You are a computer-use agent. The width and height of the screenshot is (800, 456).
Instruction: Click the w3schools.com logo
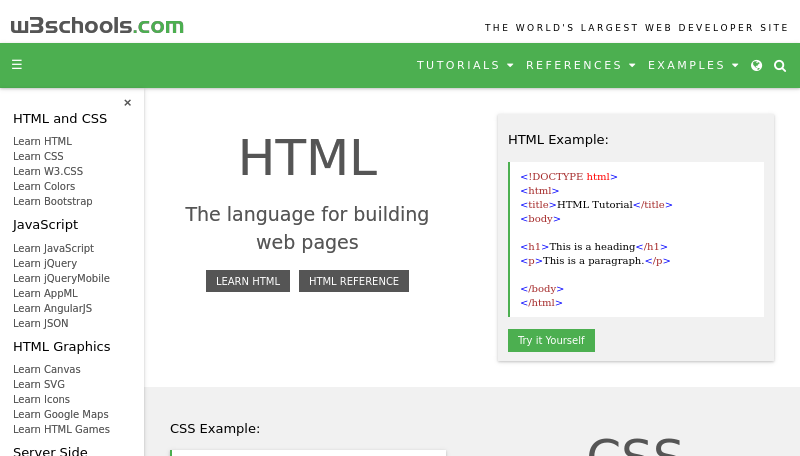pyautogui.click(x=97, y=26)
